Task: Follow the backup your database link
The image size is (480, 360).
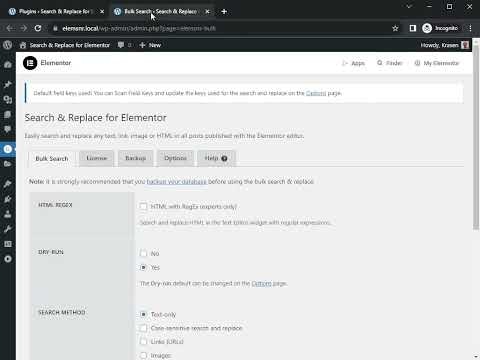Action: pyautogui.click(x=177, y=182)
